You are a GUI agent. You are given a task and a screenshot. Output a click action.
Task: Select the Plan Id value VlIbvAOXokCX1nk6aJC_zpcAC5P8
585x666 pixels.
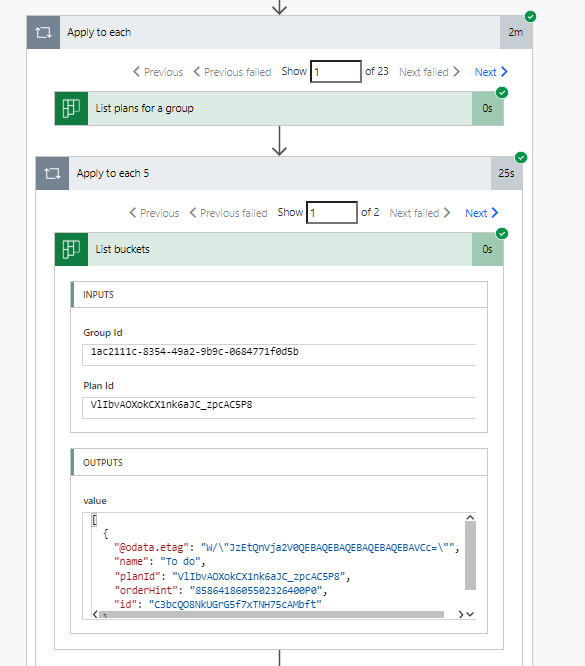pyautogui.click(x=171, y=405)
